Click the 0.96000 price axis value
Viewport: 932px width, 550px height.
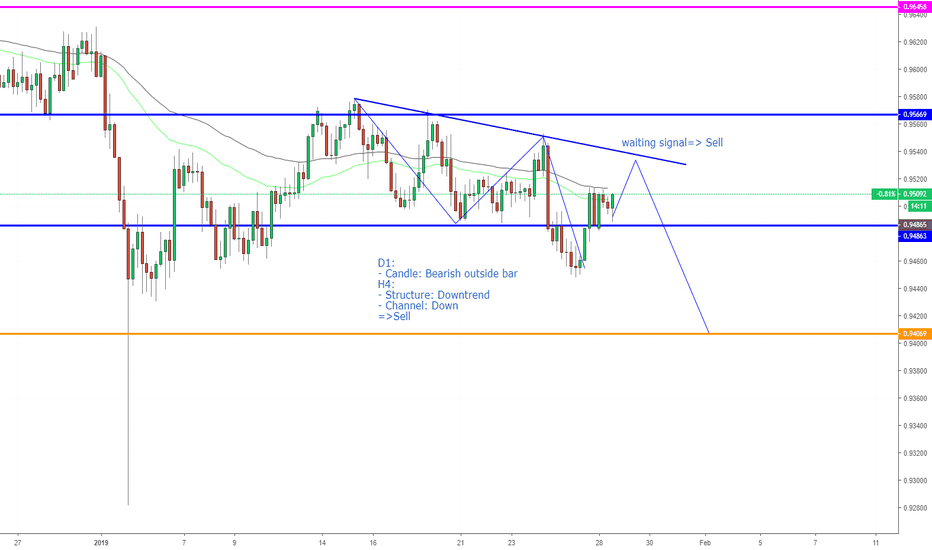915,70
